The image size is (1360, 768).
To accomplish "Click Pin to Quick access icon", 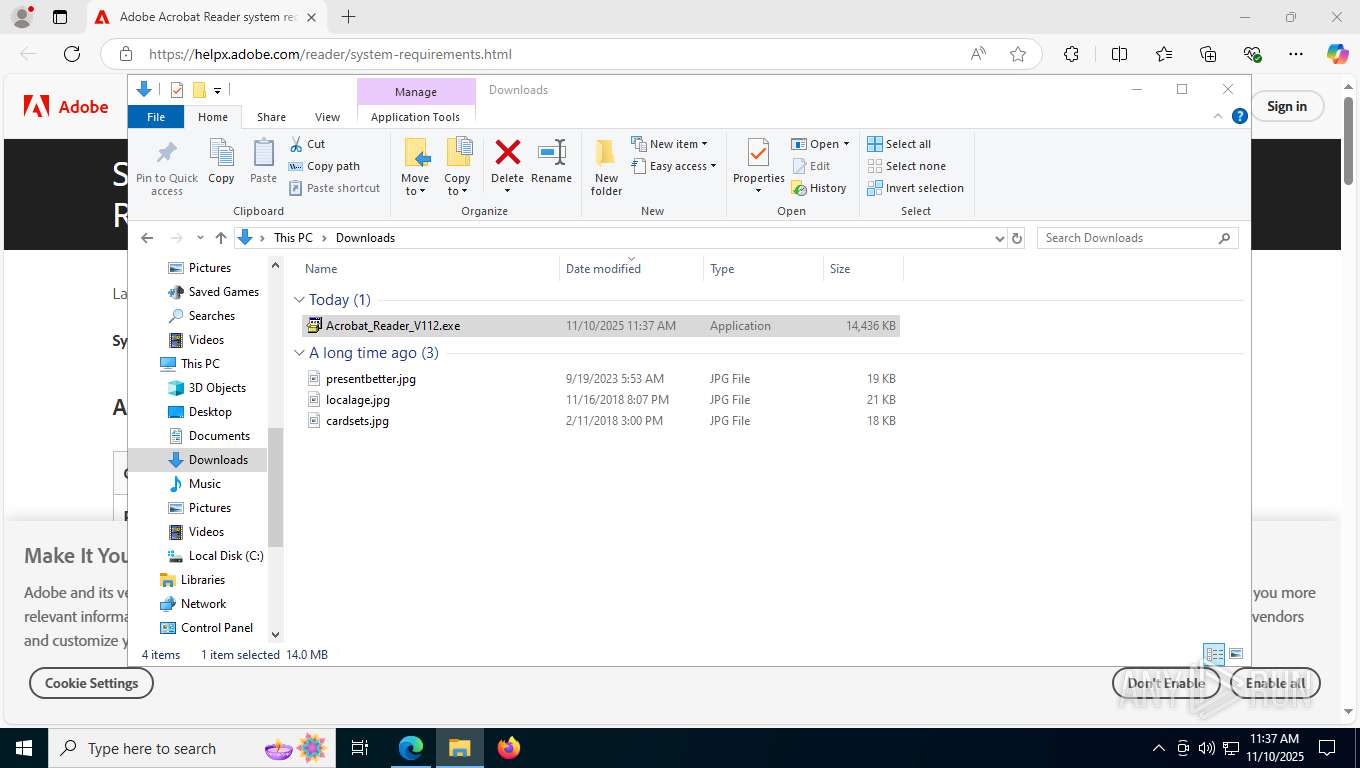I will coord(167,167).
